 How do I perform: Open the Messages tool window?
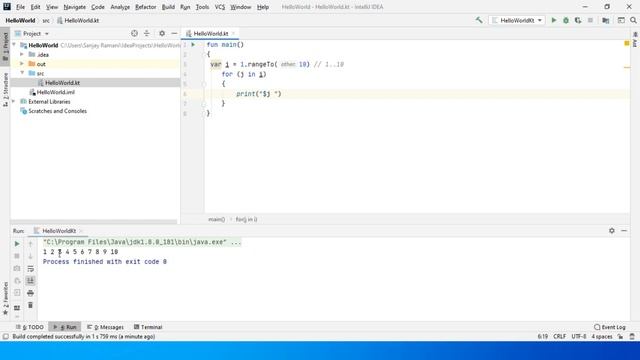pos(105,327)
